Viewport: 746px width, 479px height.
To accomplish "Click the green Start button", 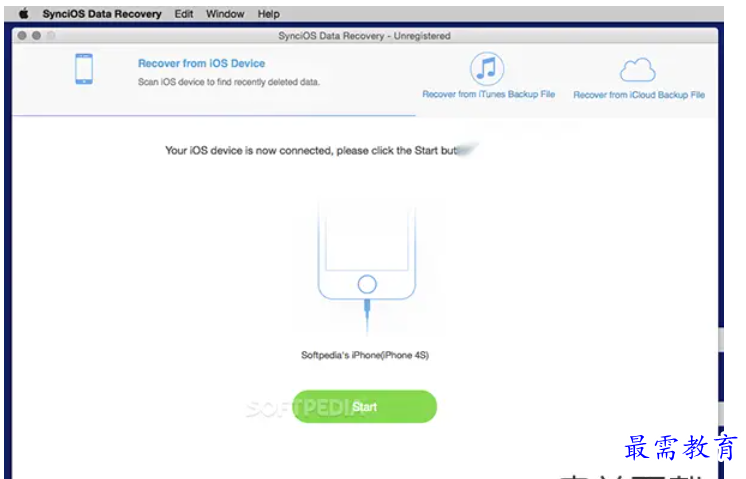I will click(364, 407).
